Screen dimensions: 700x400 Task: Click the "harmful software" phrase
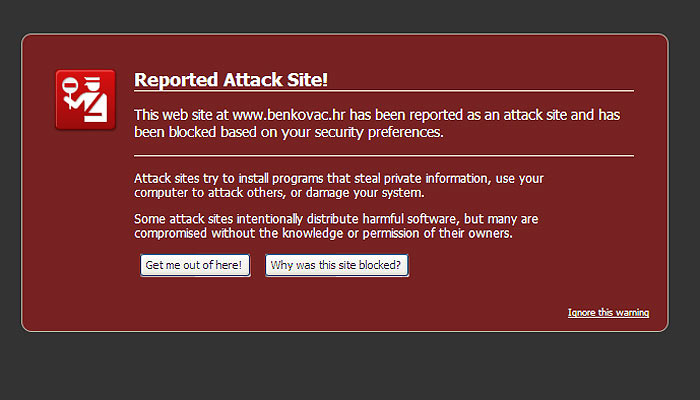446,218
